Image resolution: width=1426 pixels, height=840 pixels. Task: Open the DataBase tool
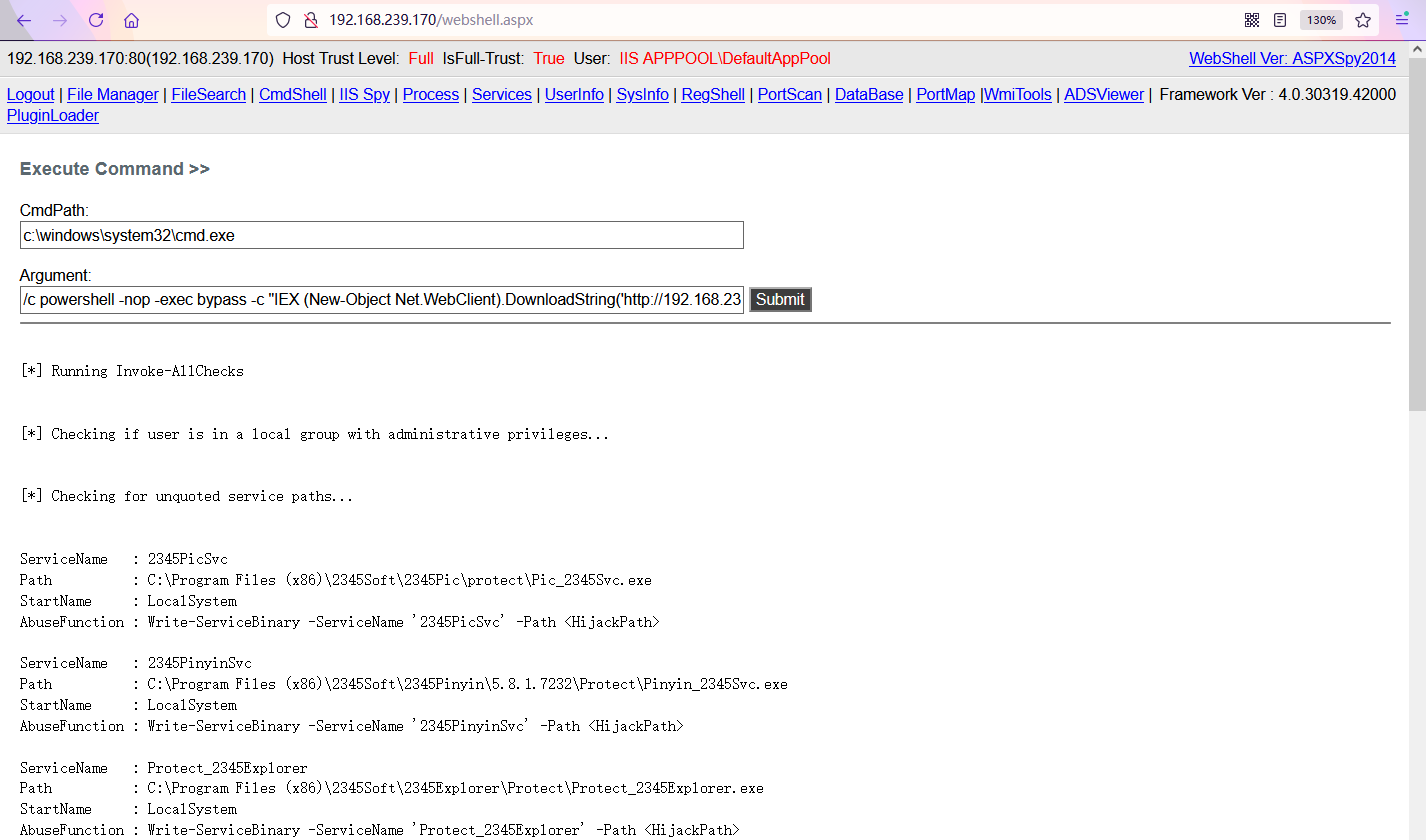pyautogui.click(x=869, y=95)
